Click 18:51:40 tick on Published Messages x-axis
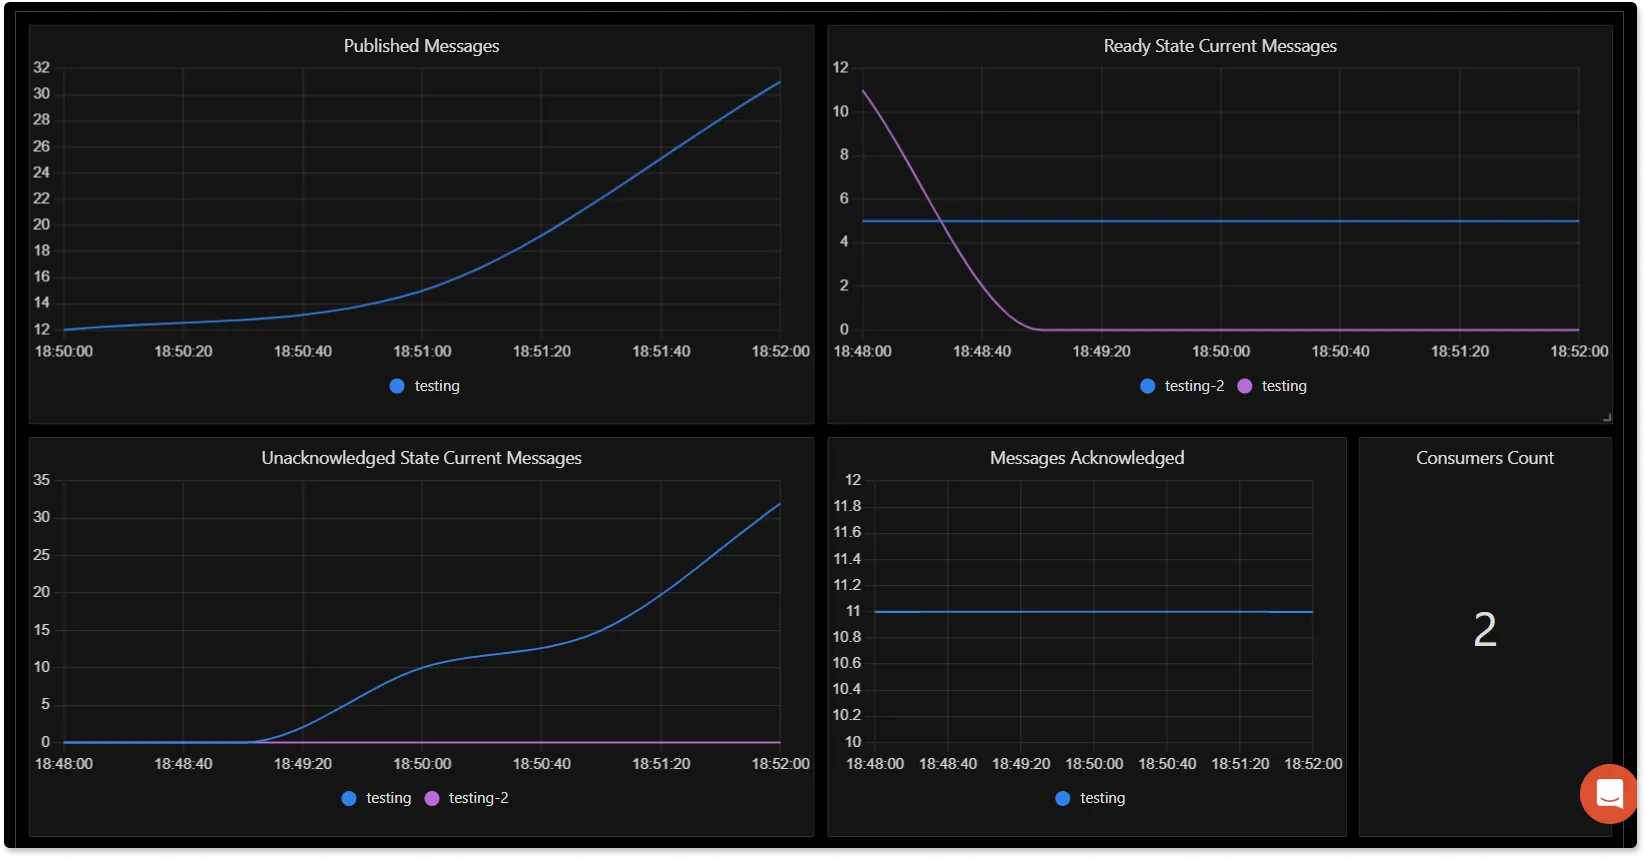Viewport: 1645px width, 858px height. 661,352
